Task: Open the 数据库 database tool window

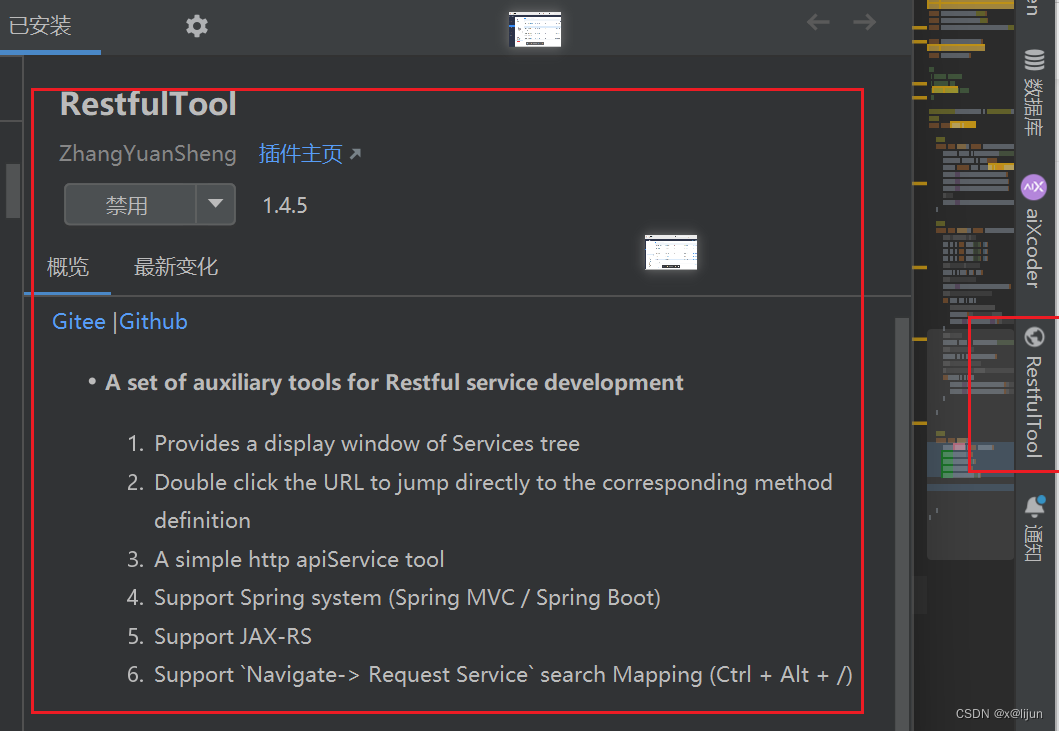Action: point(1034,93)
